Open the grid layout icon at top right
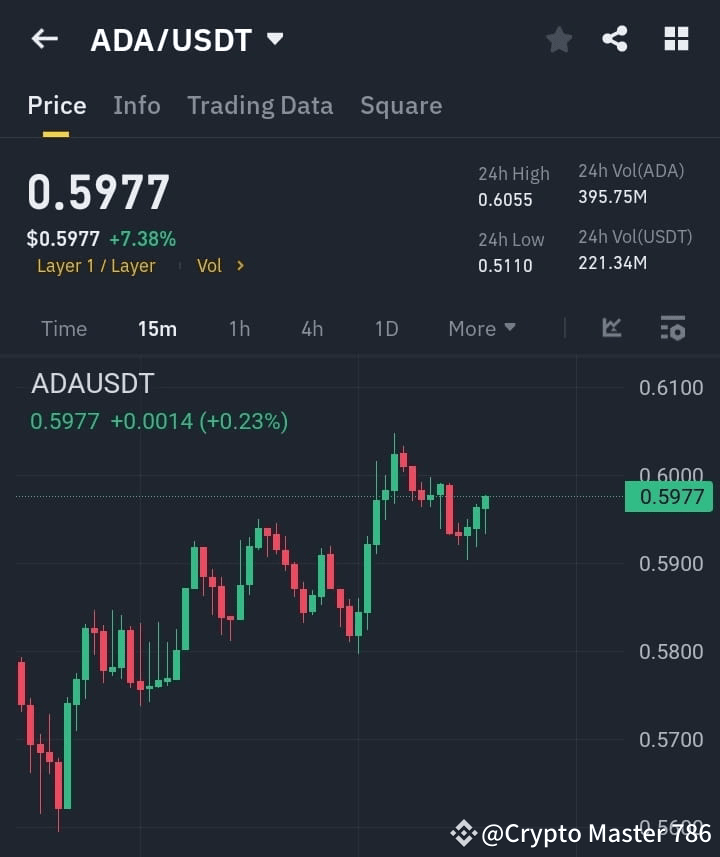 click(x=676, y=39)
